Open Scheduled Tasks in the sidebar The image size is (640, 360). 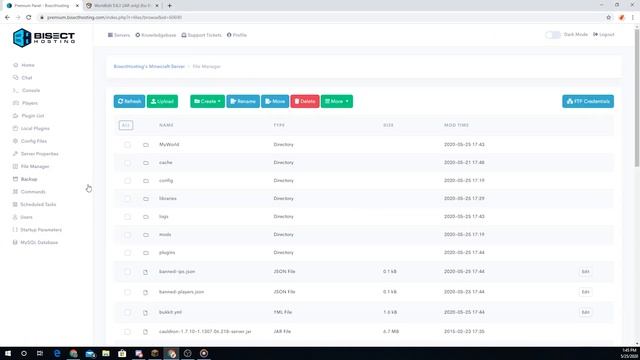[34, 204]
